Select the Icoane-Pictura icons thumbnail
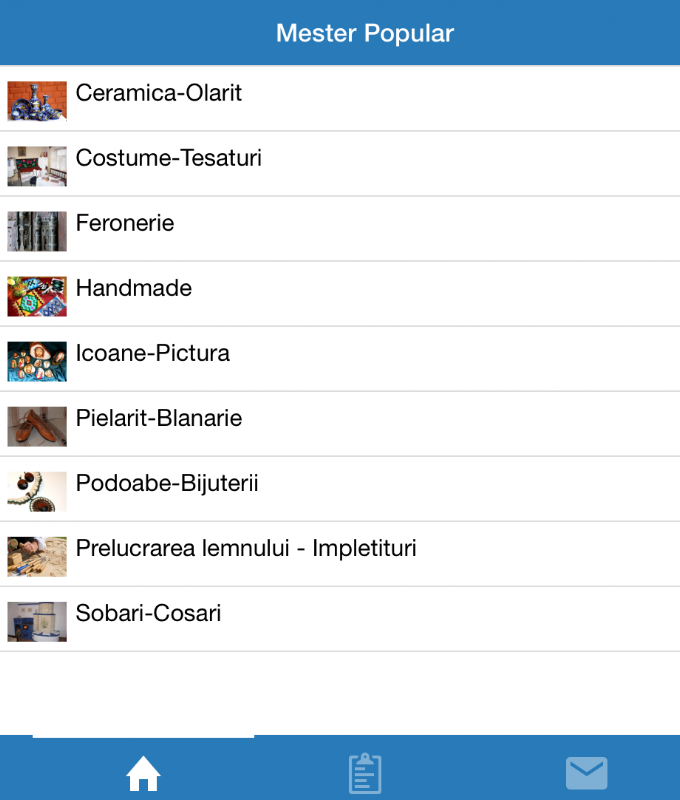 37,361
